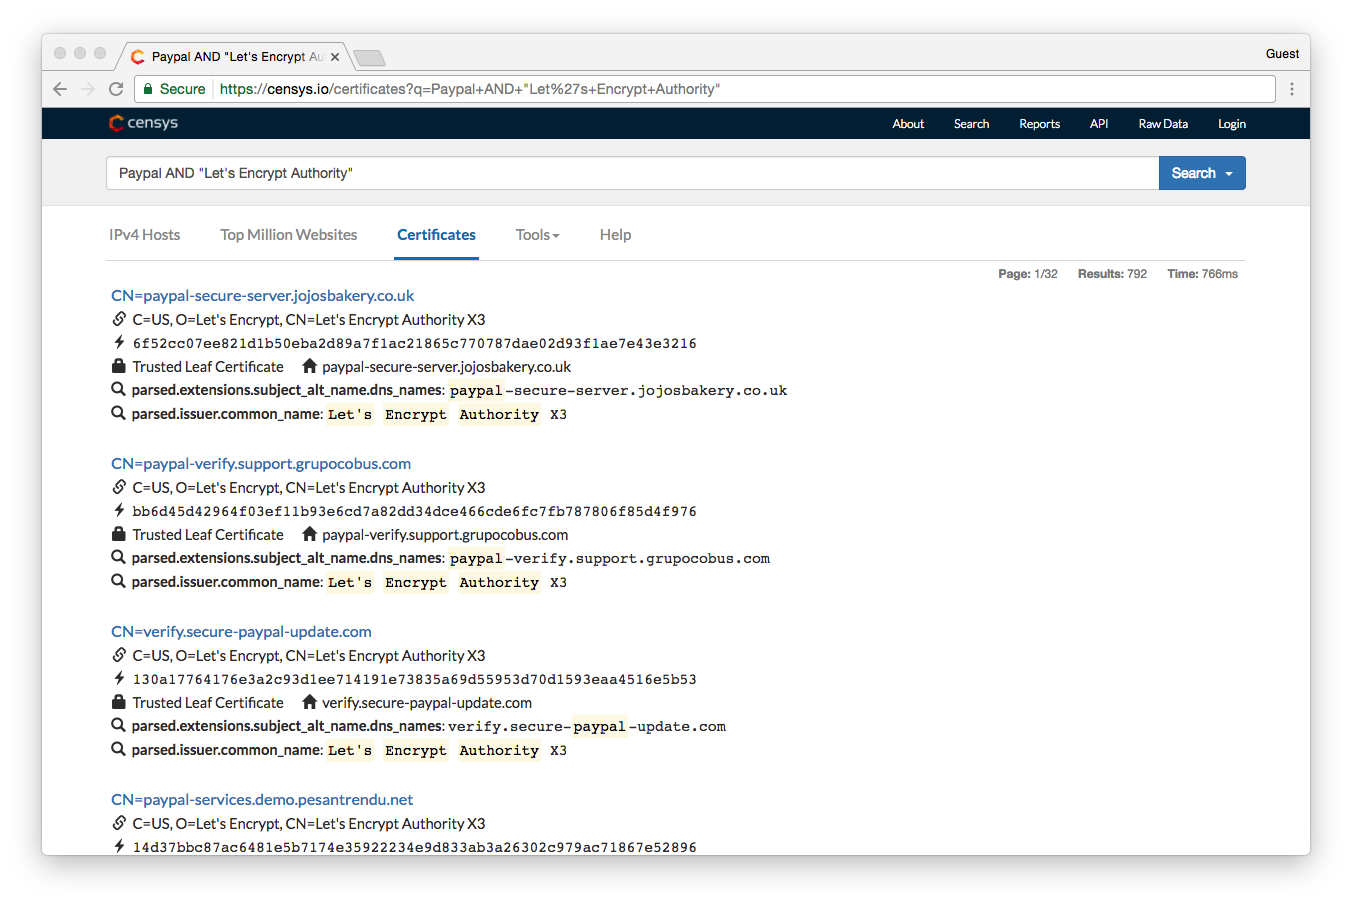Click home icon next to verify.secure-paypal-update.com
The width and height of the screenshot is (1352, 905).
pyautogui.click(x=309, y=702)
